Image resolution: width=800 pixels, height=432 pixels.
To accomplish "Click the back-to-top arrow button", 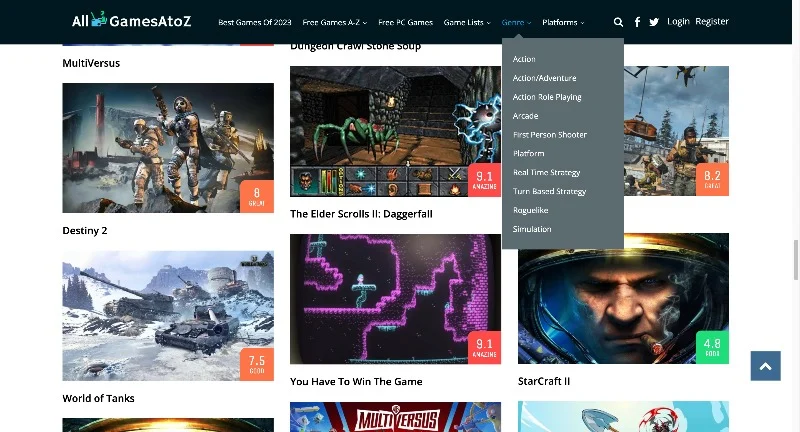I will (x=765, y=366).
